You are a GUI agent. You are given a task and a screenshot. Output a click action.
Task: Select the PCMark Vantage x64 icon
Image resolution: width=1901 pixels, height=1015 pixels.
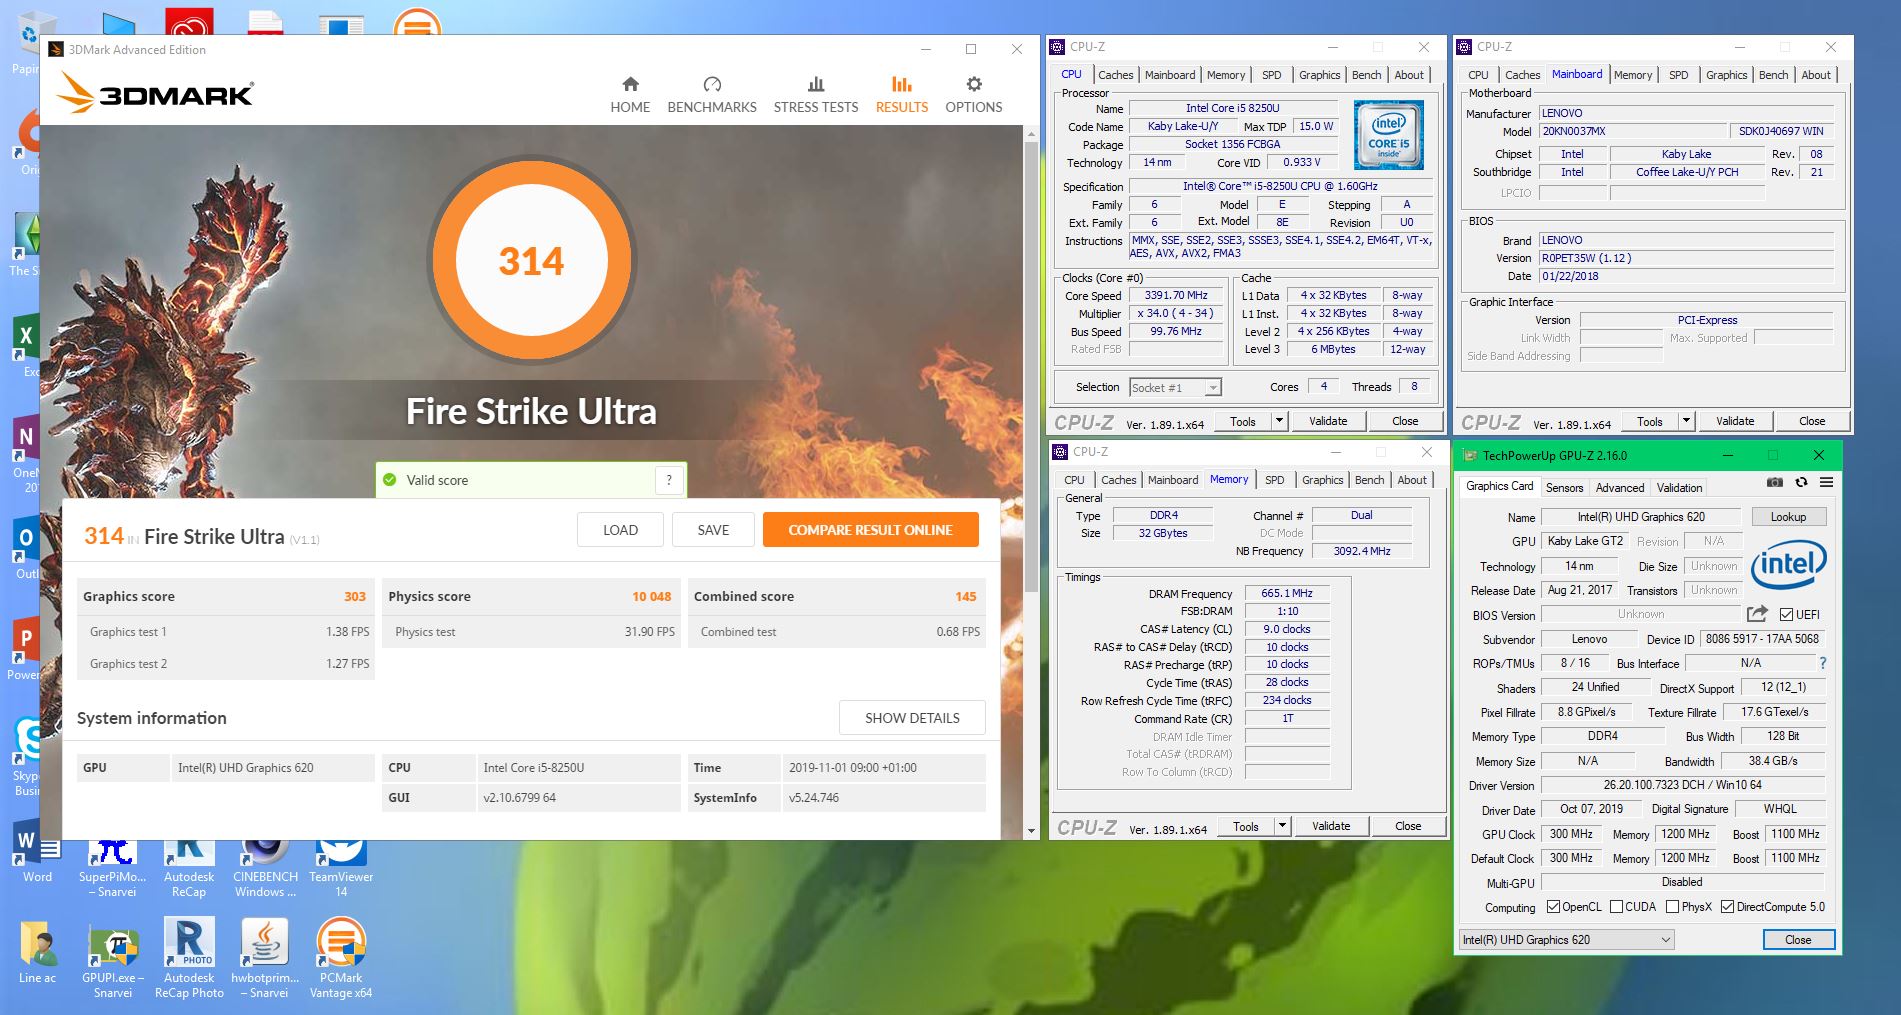coord(341,958)
